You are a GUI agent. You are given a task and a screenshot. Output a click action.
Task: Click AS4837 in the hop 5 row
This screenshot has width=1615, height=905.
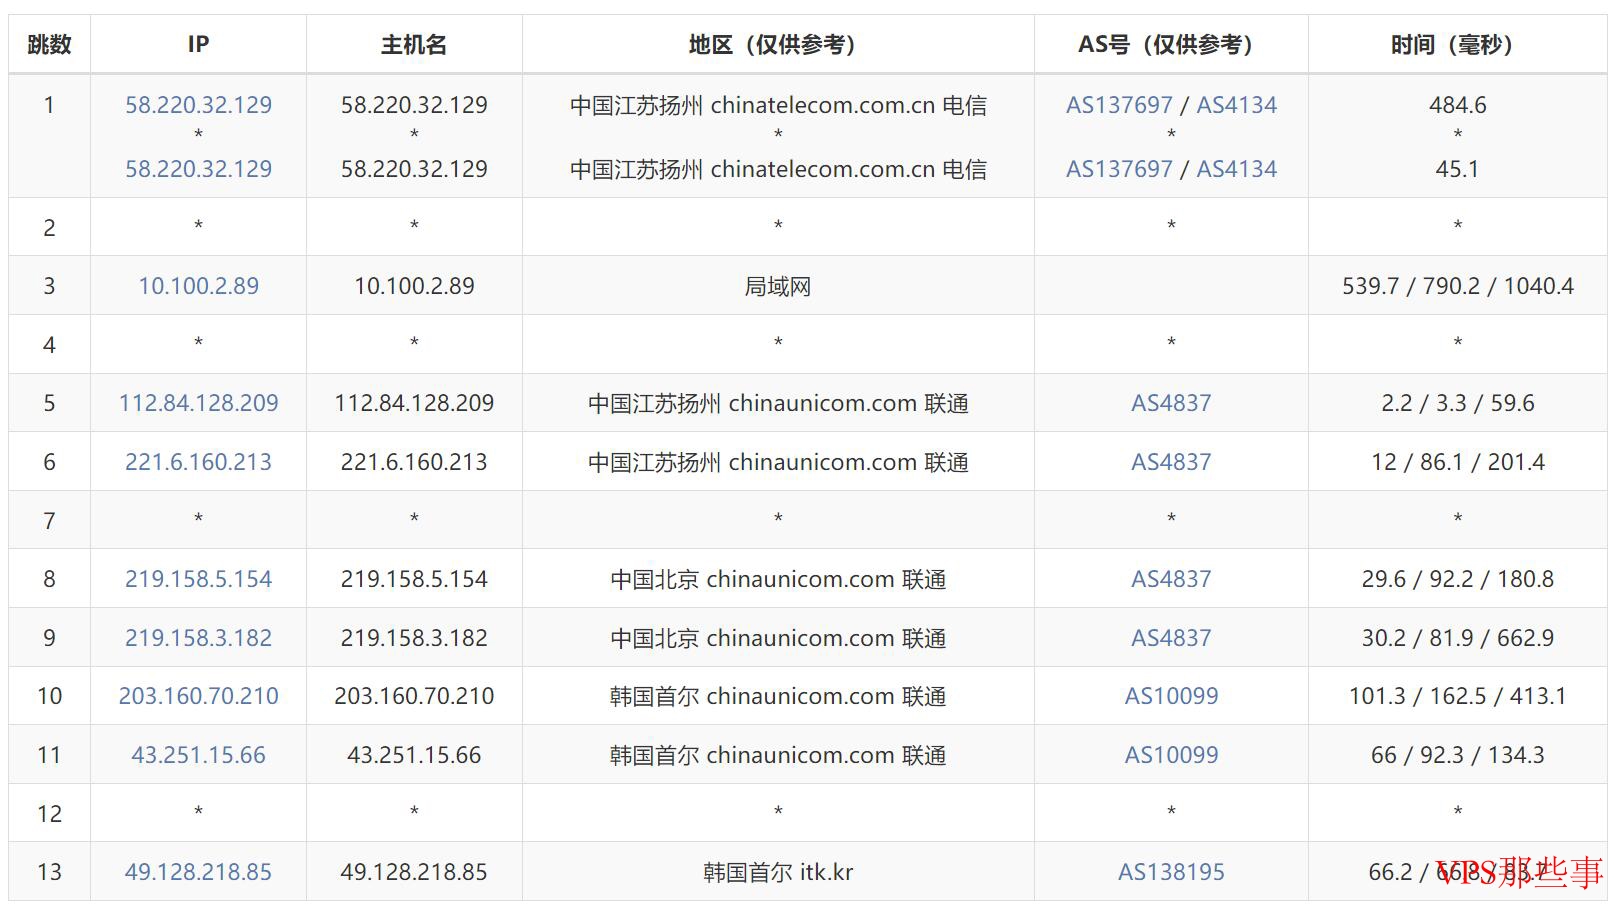point(1171,403)
